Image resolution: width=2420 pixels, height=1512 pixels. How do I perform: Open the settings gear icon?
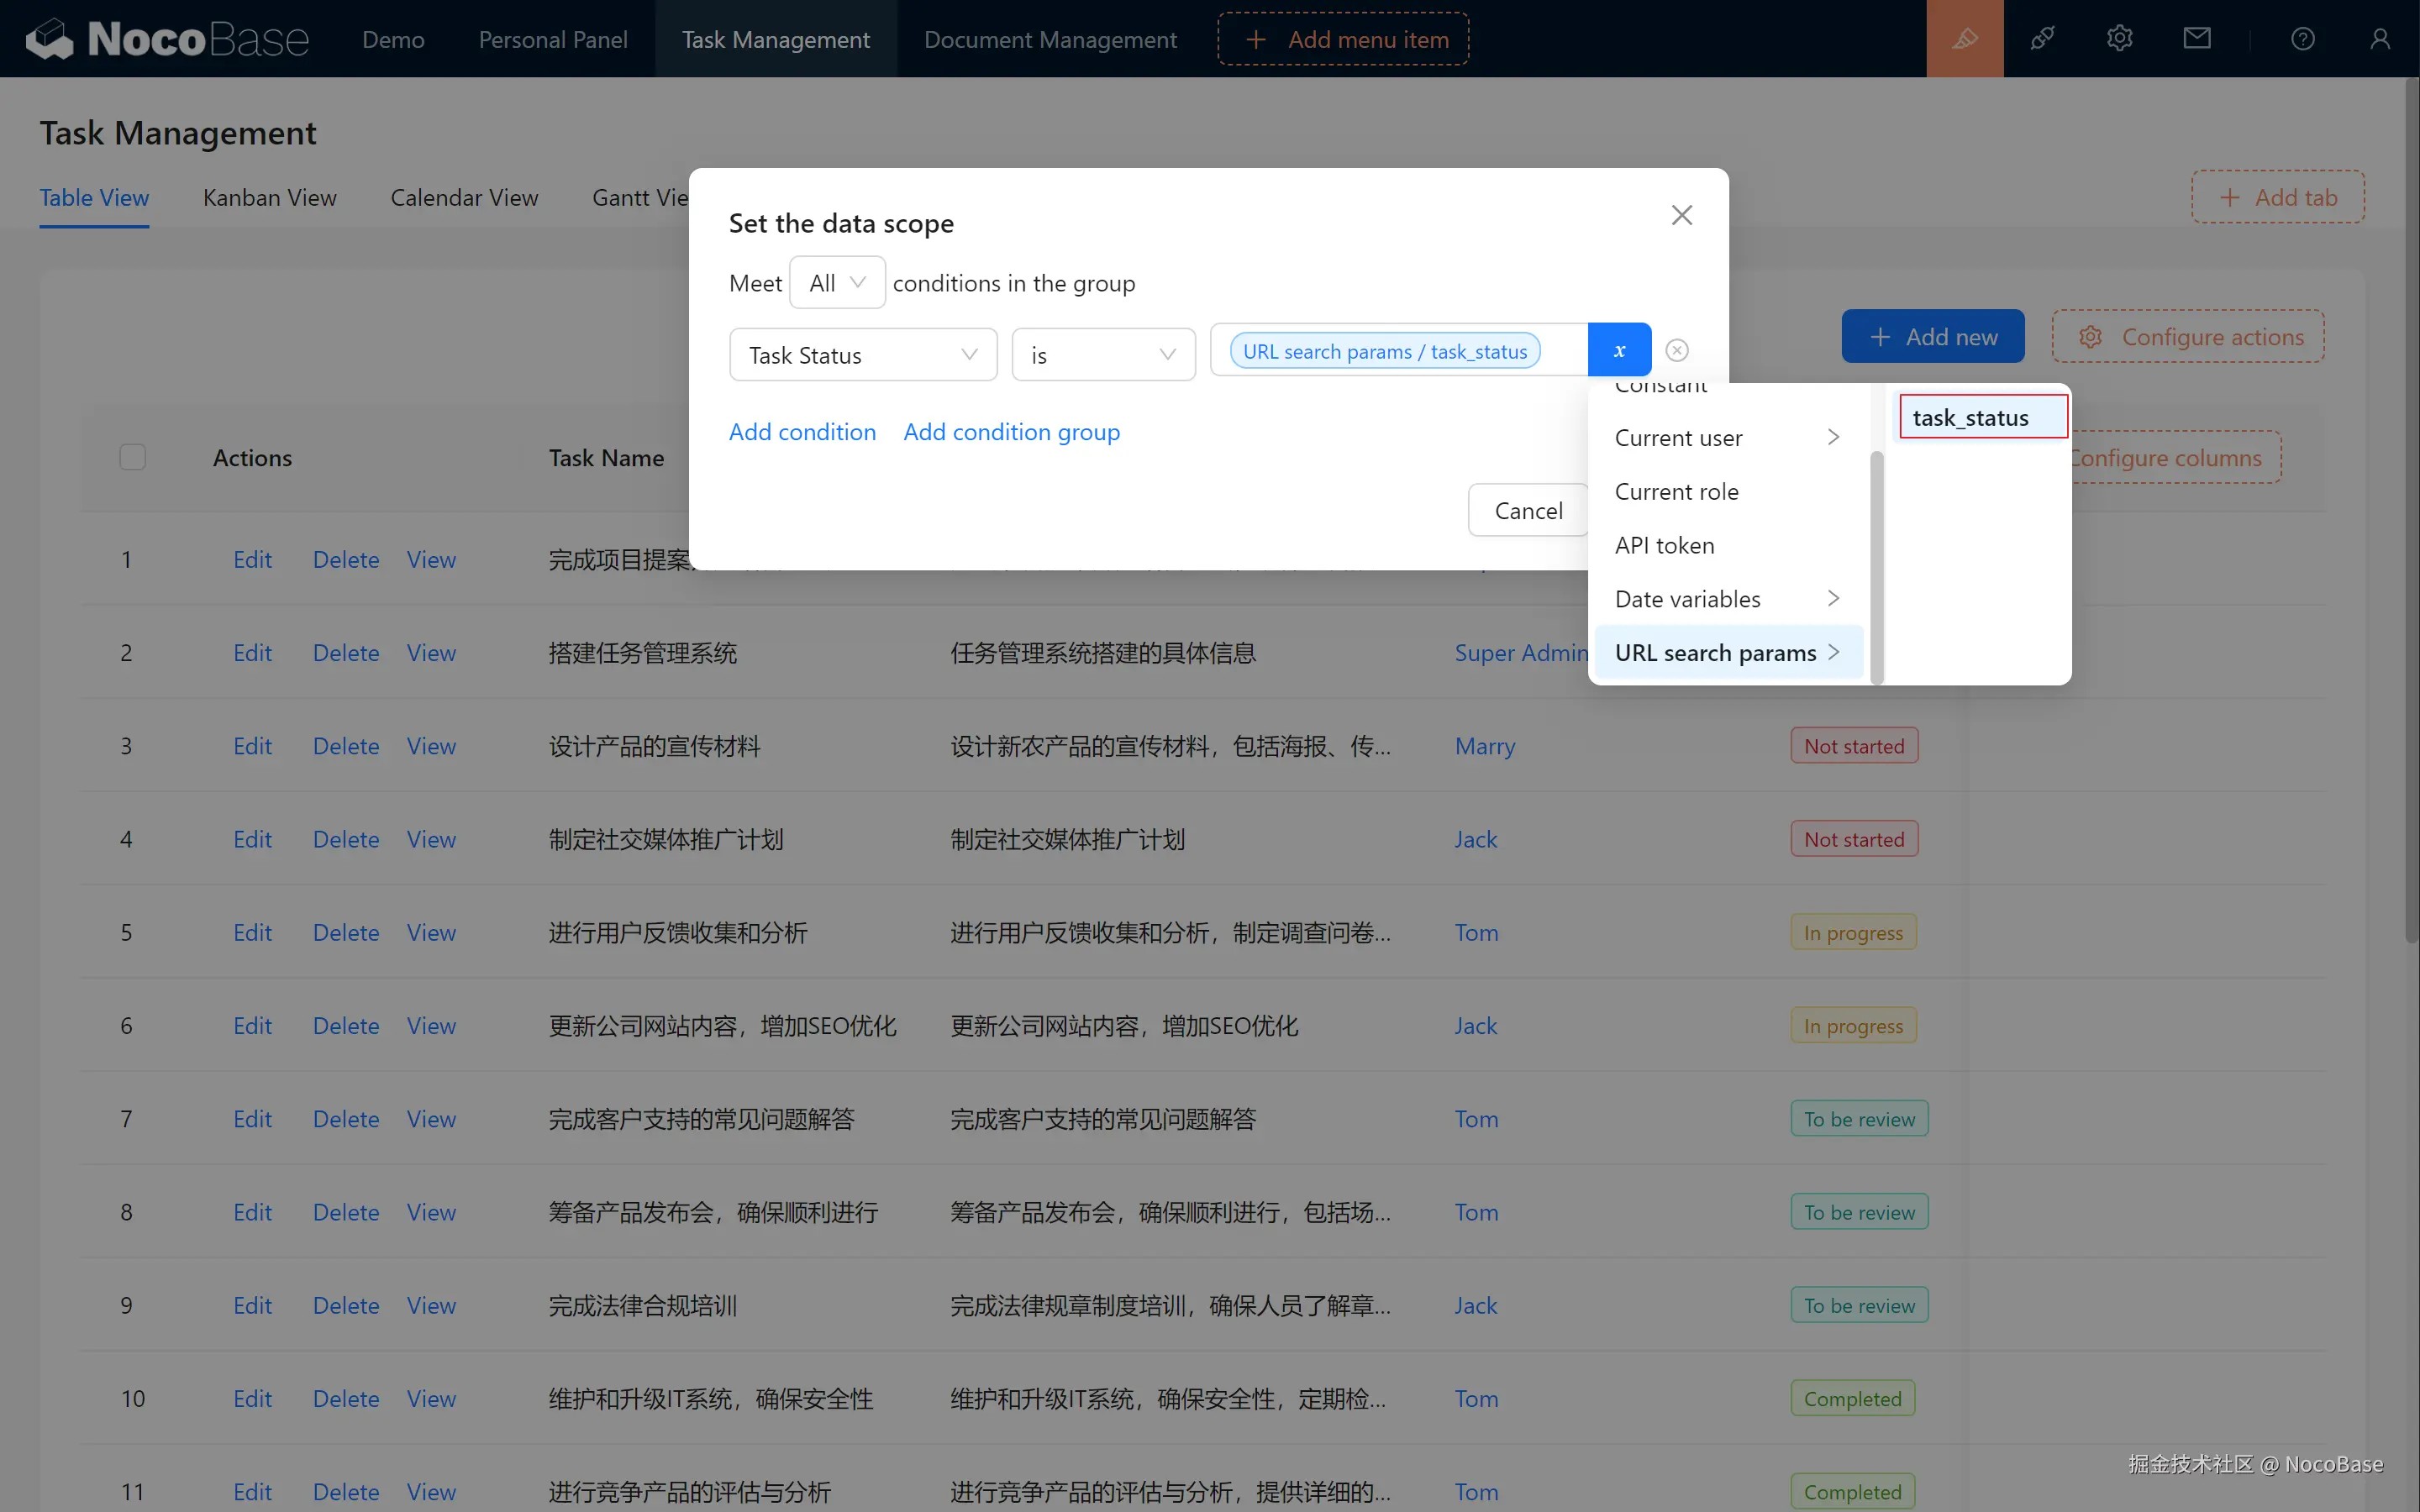click(2119, 39)
